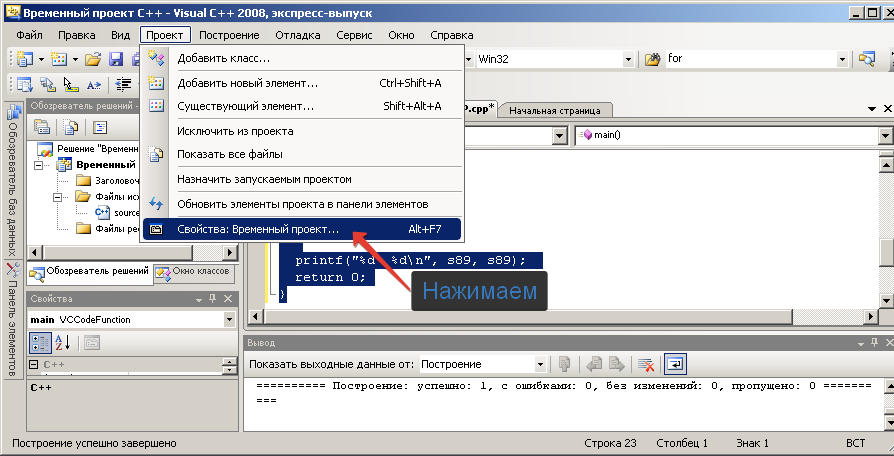Open the 'Обозреватель баз данных' side tab
894x456 pixels.
click(x=13, y=181)
